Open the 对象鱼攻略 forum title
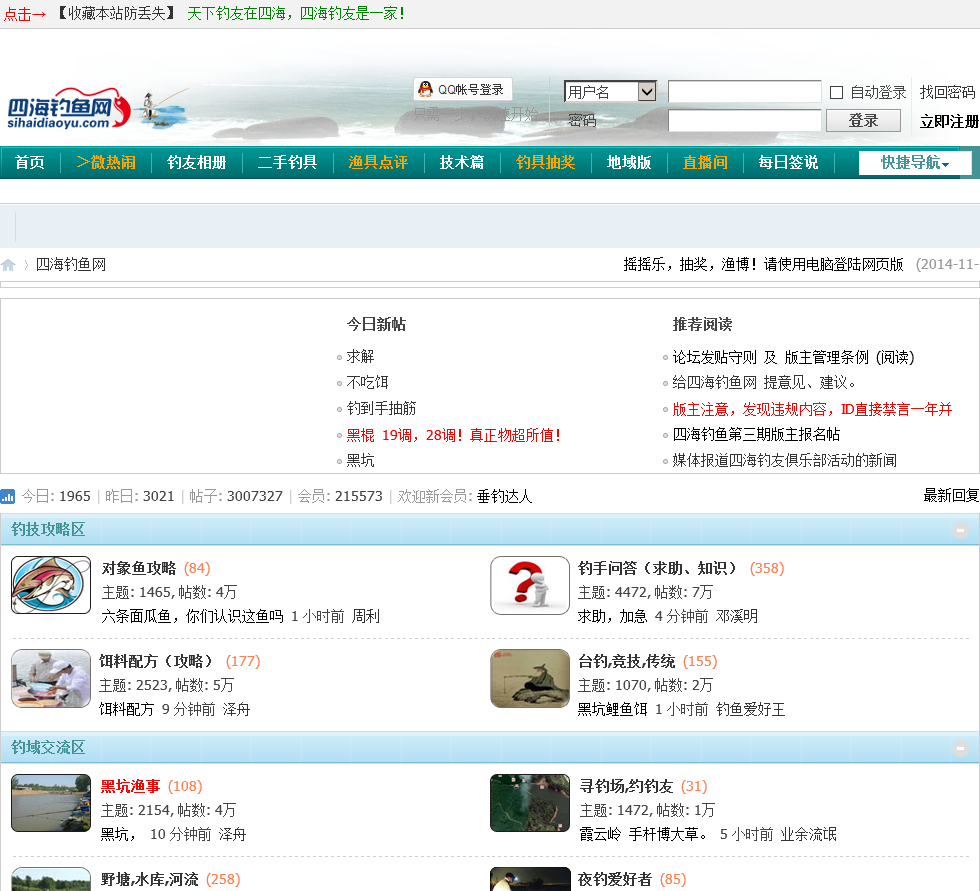This screenshot has height=891, width=980. (x=139, y=569)
